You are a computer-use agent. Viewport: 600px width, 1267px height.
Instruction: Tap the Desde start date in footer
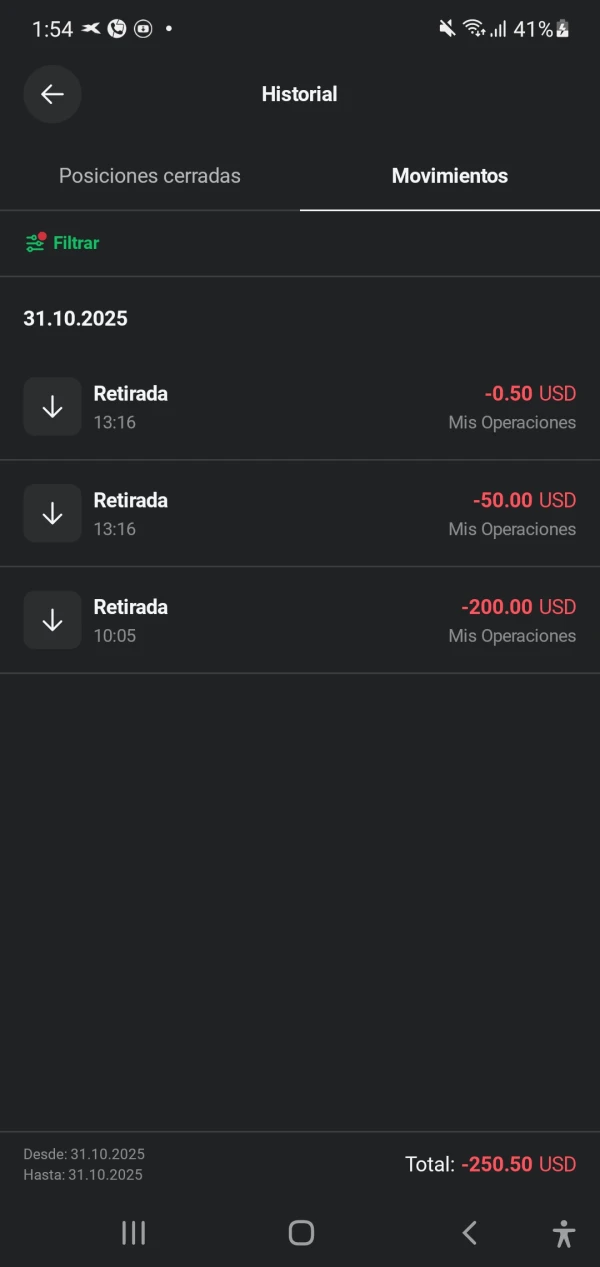[x=84, y=1155]
